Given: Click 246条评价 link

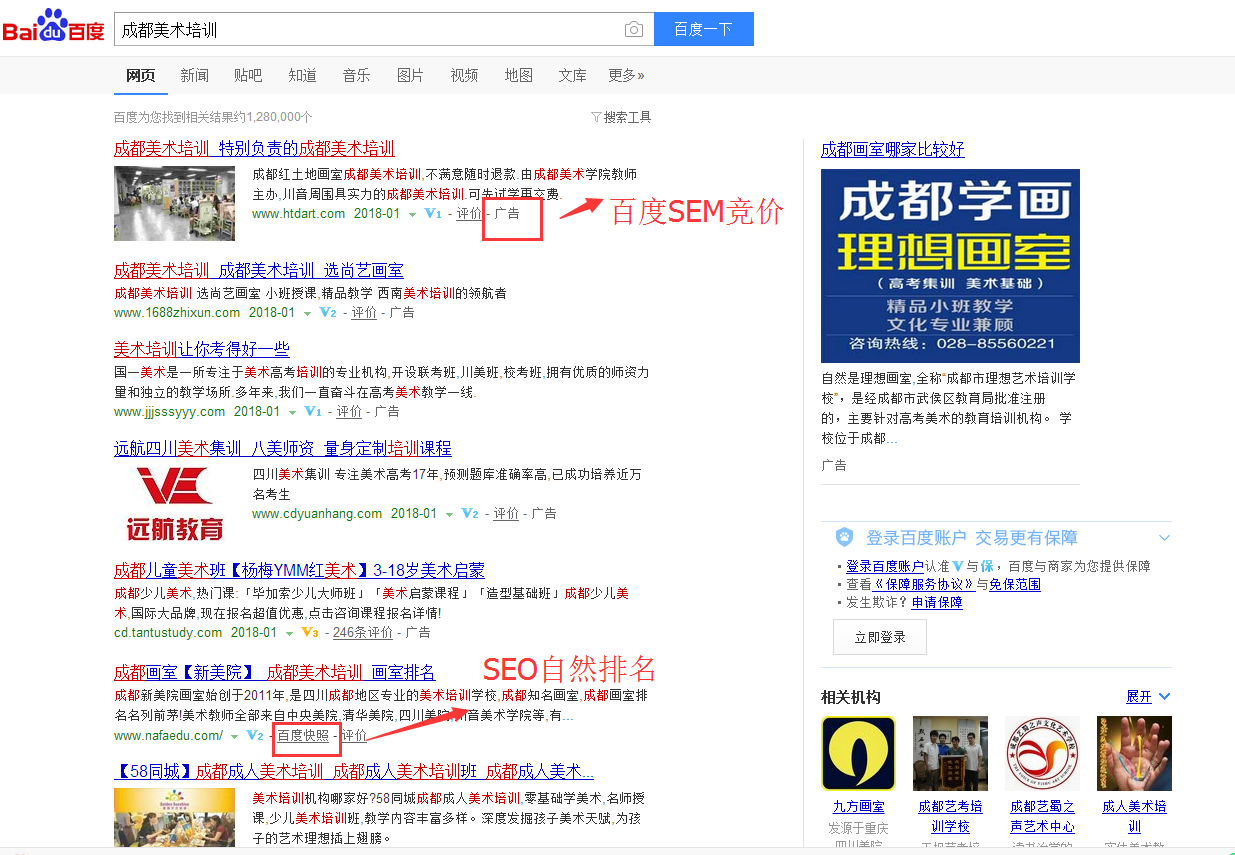Looking at the screenshot, I should tap(362, 633).
